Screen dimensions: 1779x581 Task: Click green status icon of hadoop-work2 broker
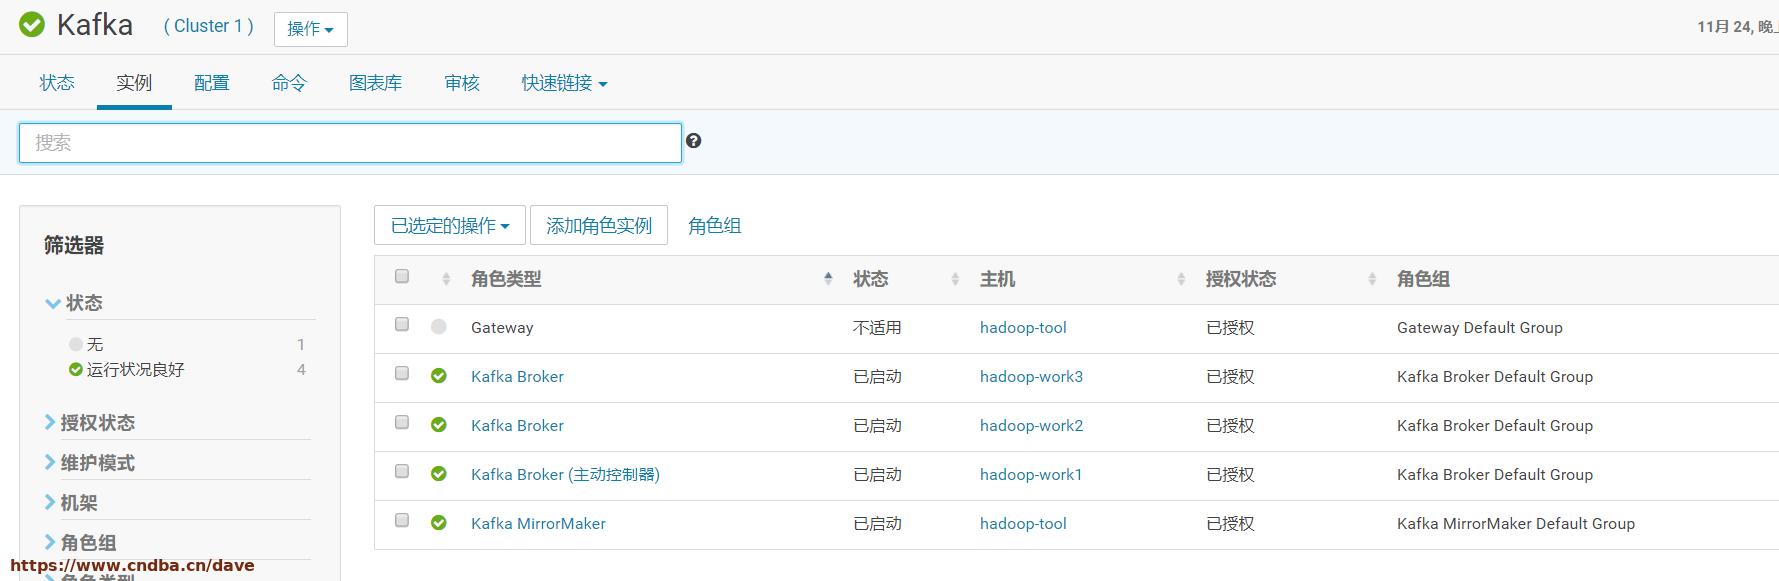coord(439,425)
